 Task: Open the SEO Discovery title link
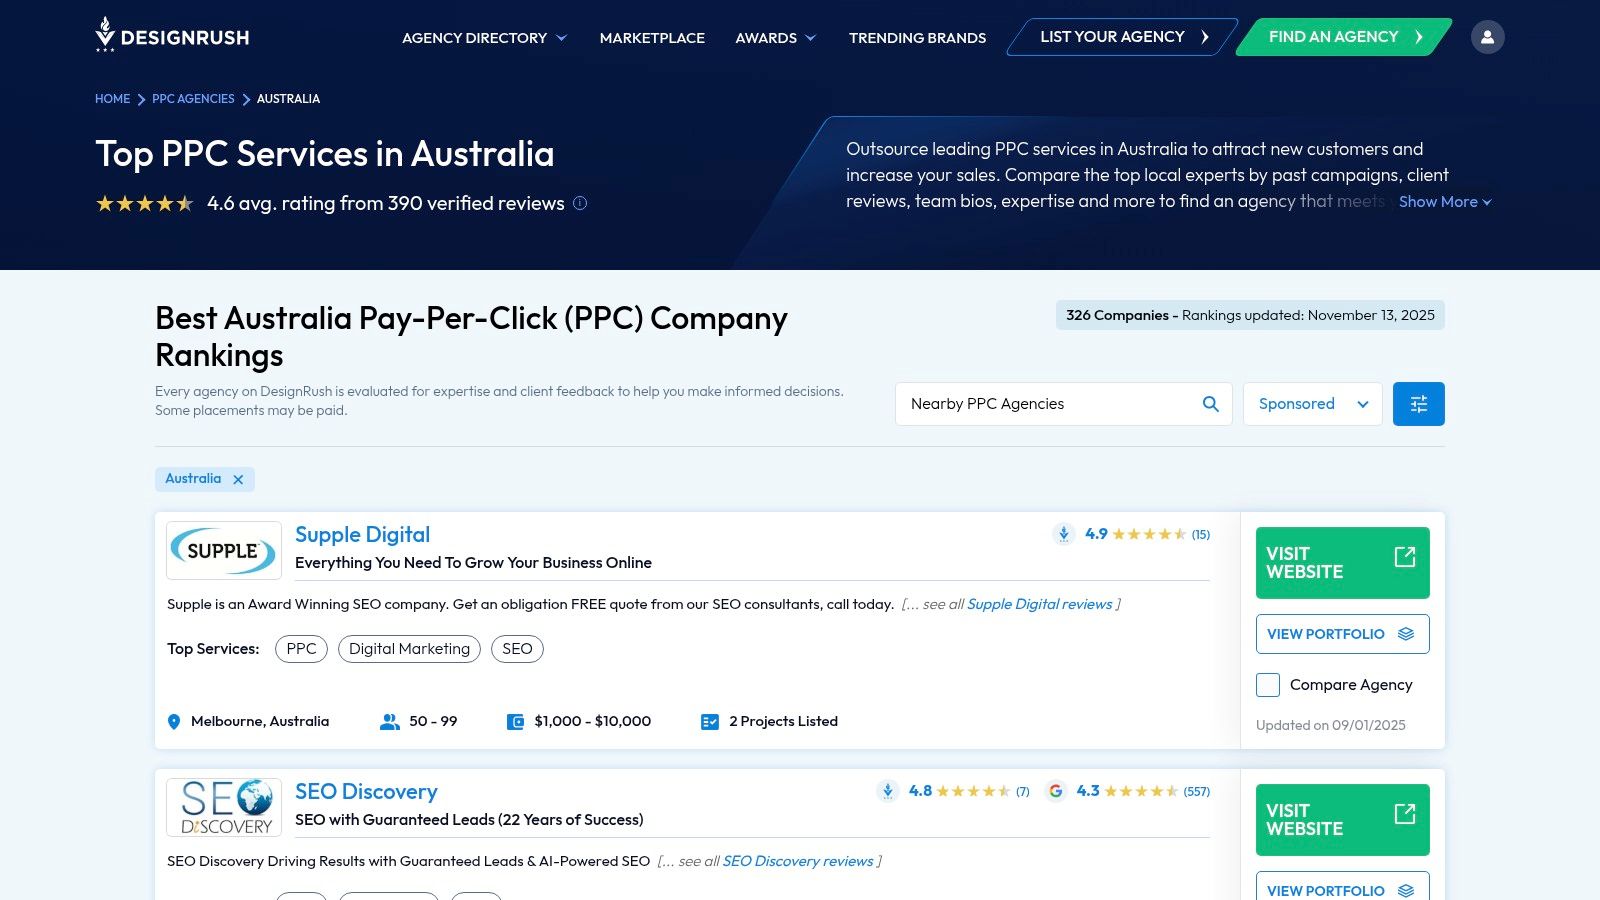coord(366,792)
